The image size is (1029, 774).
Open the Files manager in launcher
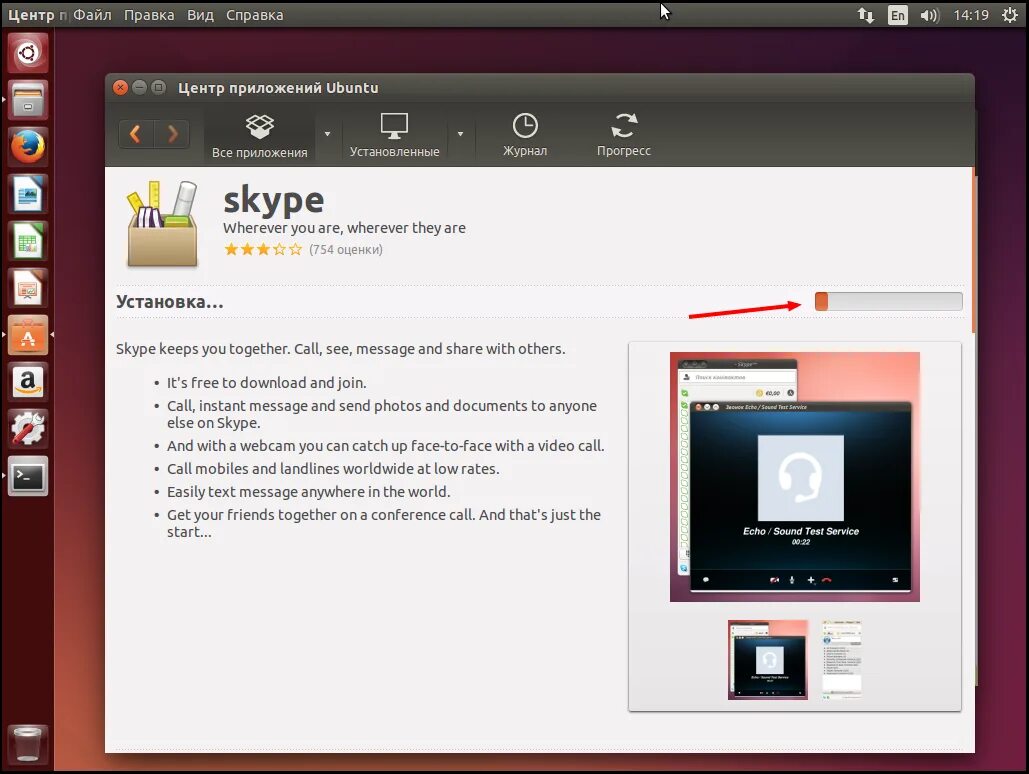(x=28, y=100)
